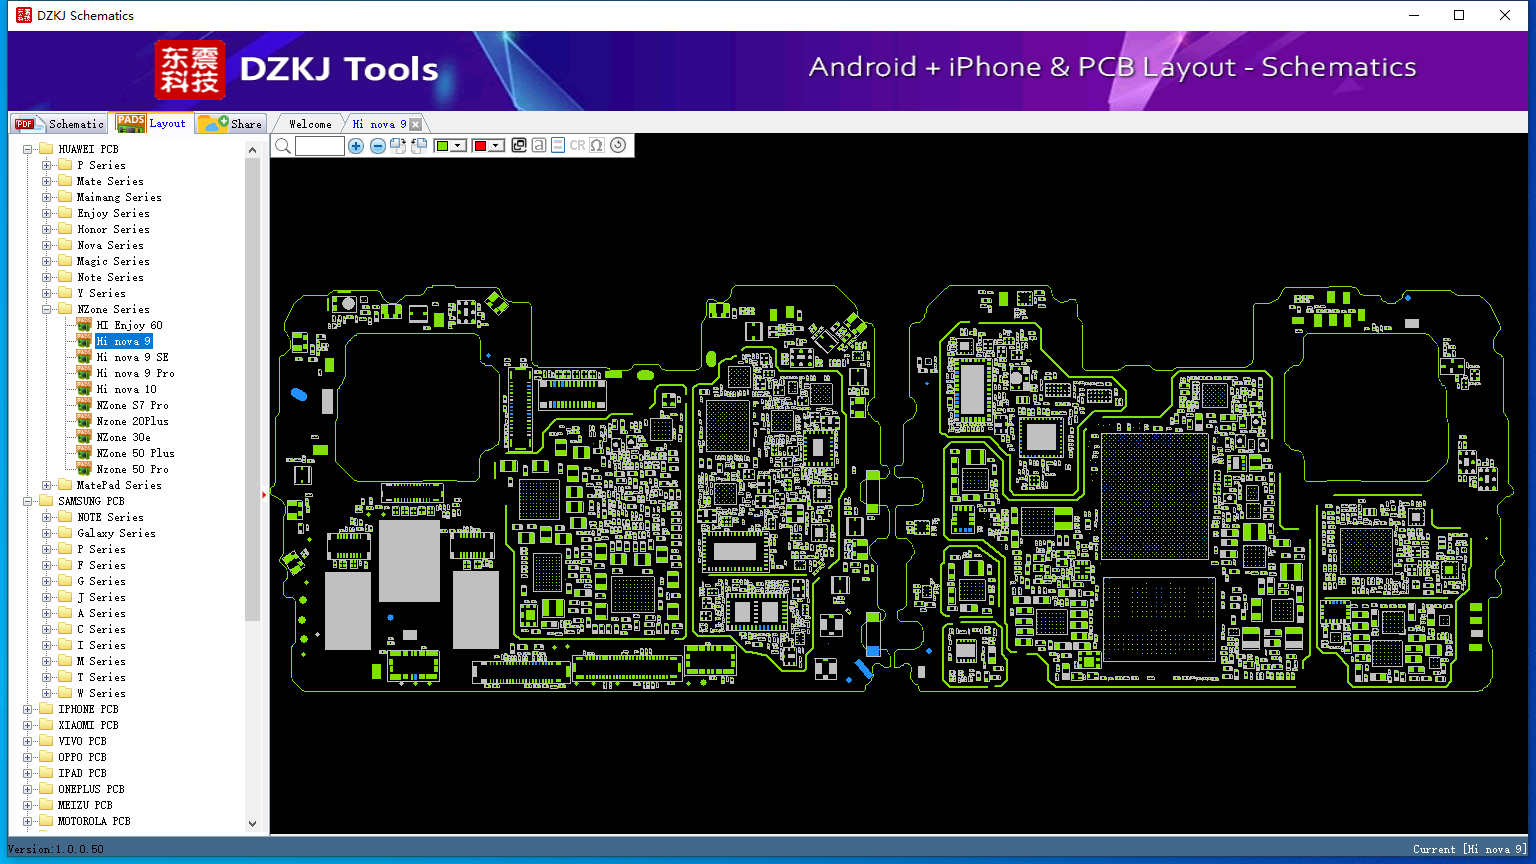Toggle the letter 'a' text display icon
The height and width of the screenshot is (864, 1536).
point(539,146)
